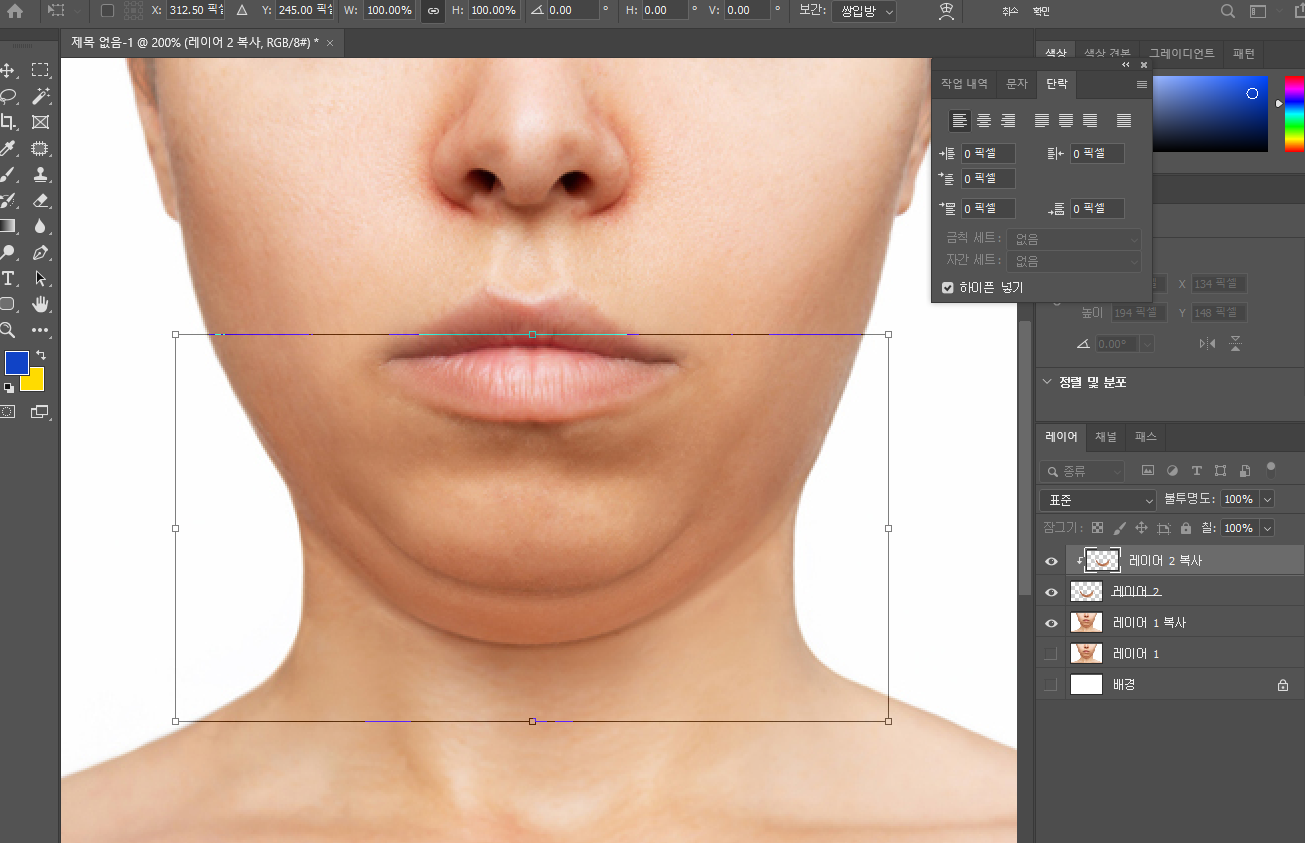Image resolution: width=1305 pixels, height=843 pixels.
Task: Select the Eyedropper tool
Action: pos(8,148)
